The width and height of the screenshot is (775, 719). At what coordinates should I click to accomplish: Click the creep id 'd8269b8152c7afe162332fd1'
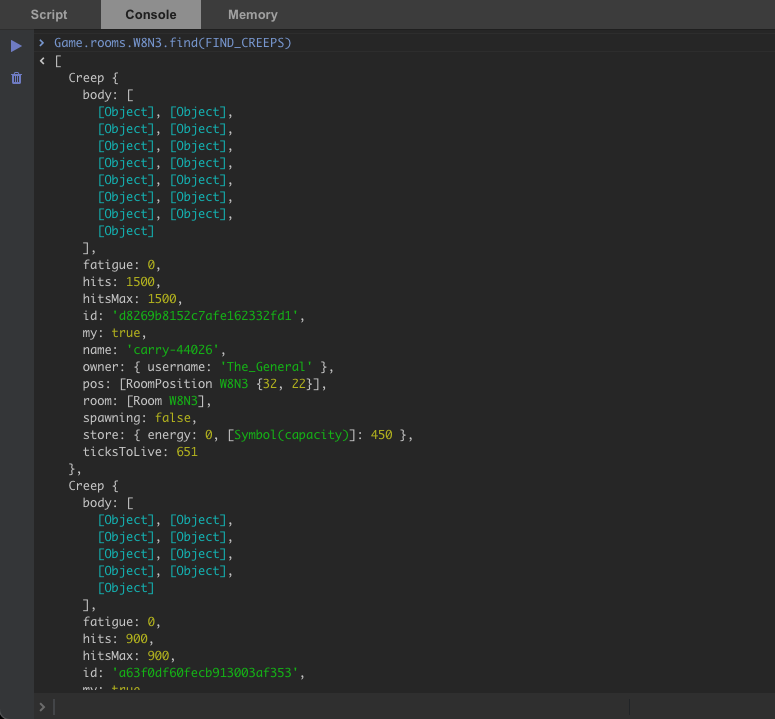[x=206, y=316]
